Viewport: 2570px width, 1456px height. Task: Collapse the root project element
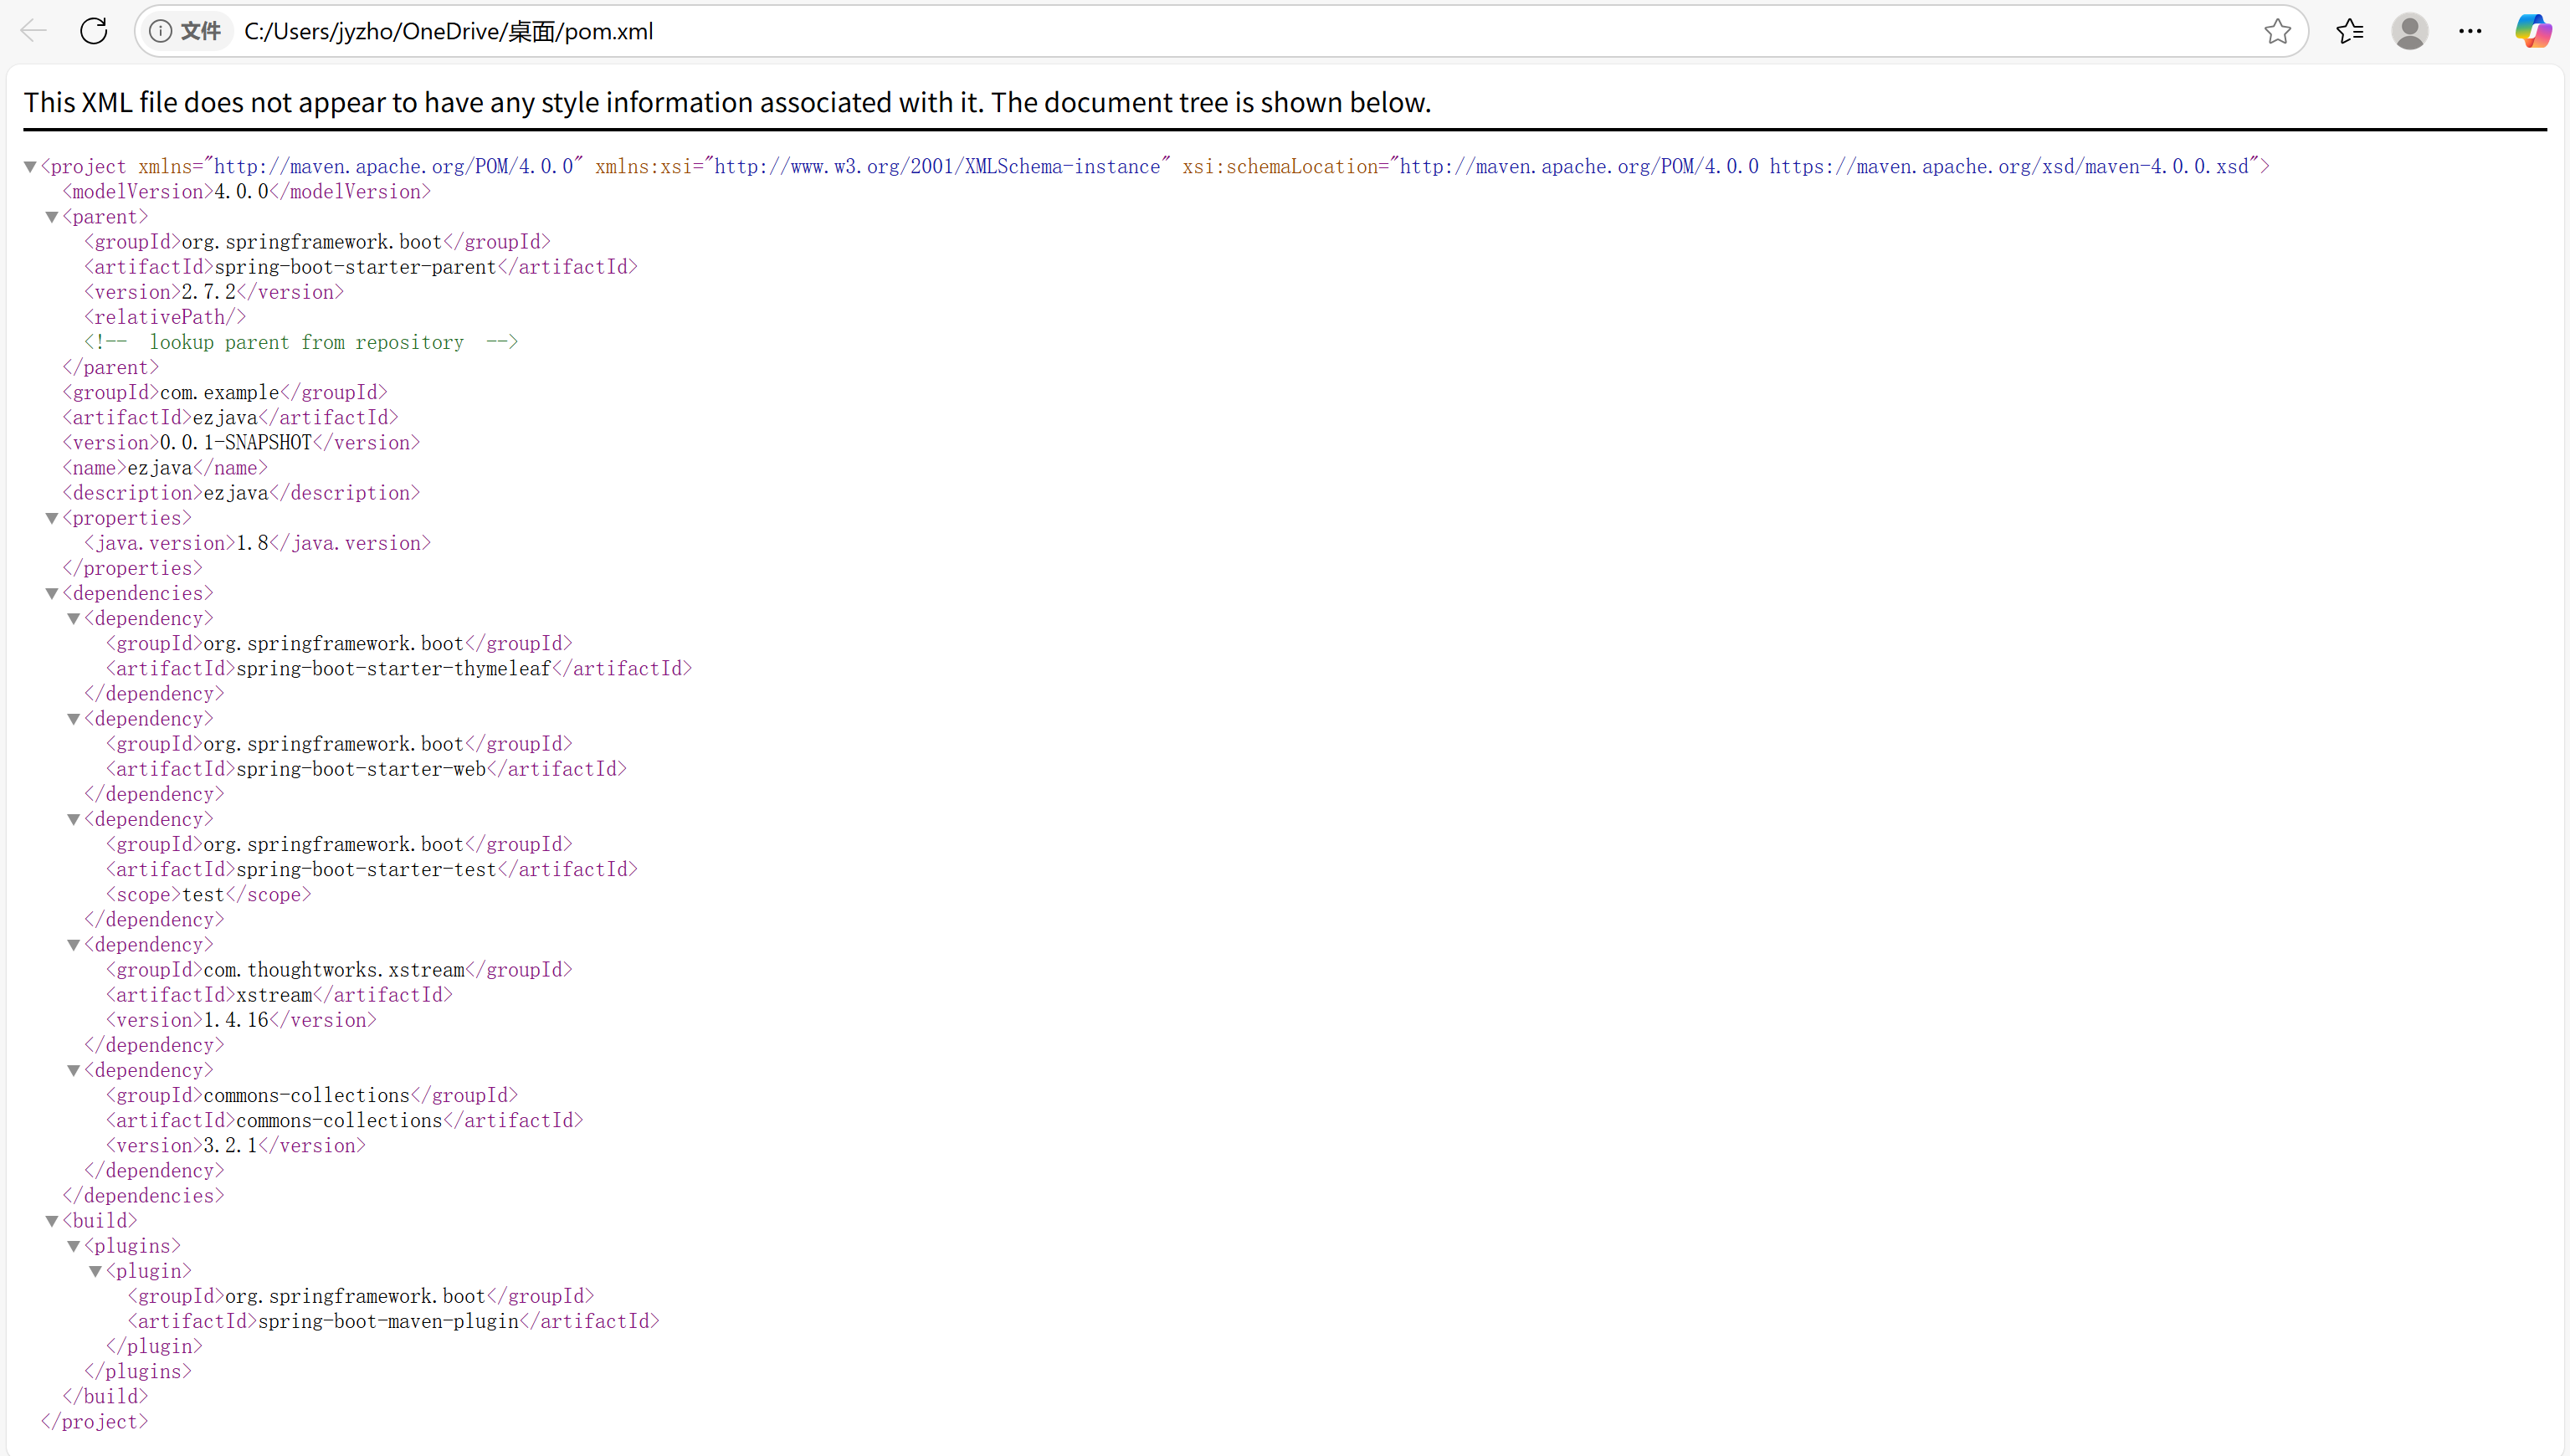(30, 167)
